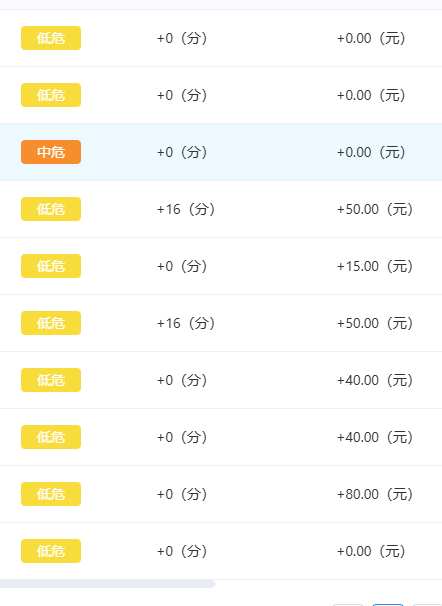This screenshot has width=442, height=606.
Task: Click the blue-outlined current page button
Action: (388, 604)
